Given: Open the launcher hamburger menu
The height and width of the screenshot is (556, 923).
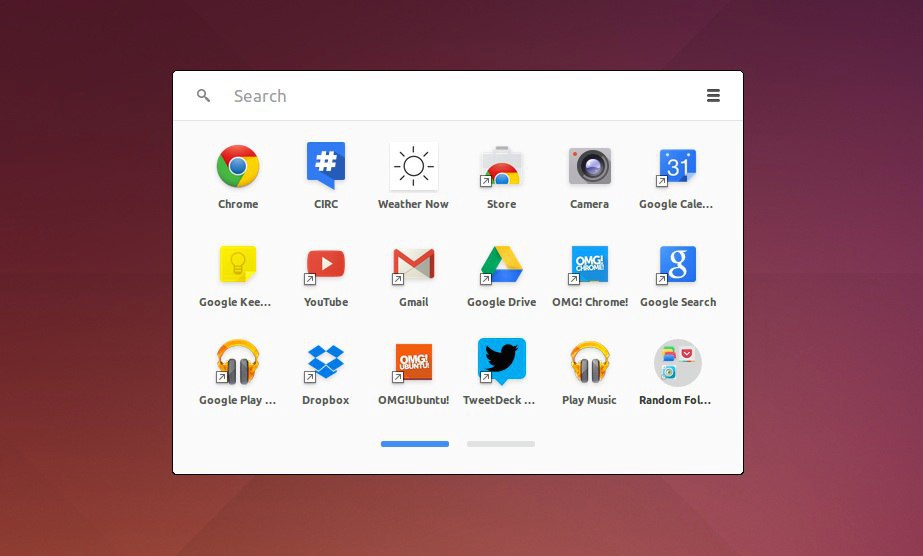Looking at the screenshot, I should [x=713, y=95].
